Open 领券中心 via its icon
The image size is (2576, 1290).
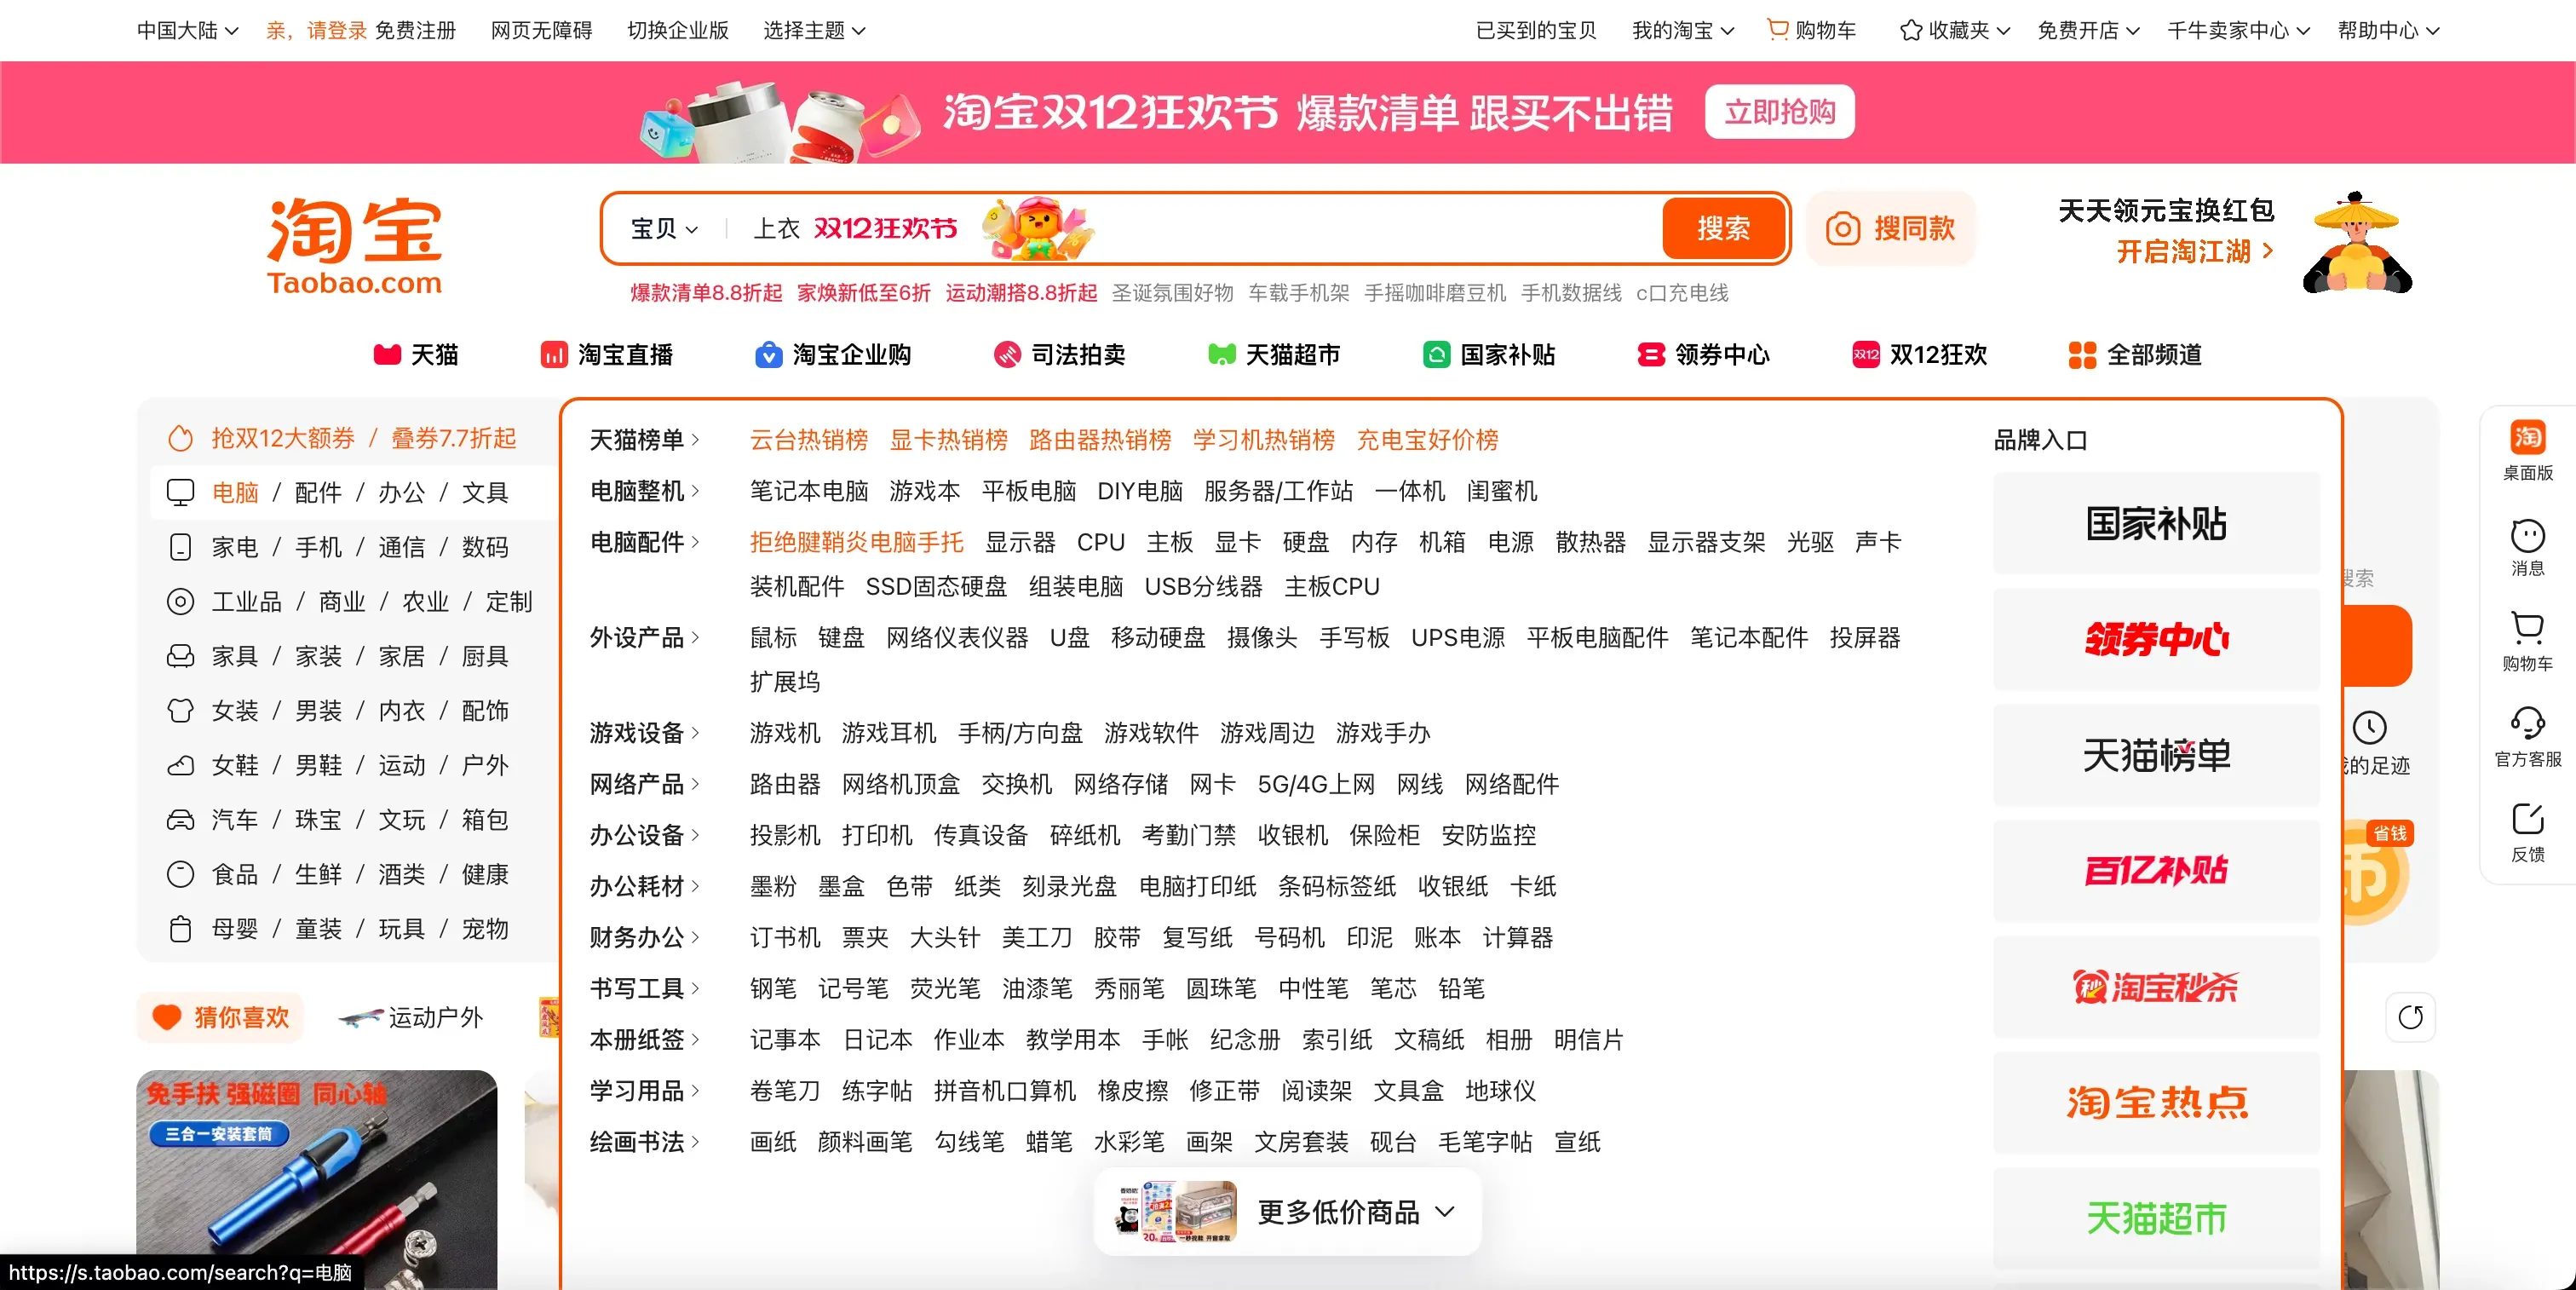coord(1649,355)
